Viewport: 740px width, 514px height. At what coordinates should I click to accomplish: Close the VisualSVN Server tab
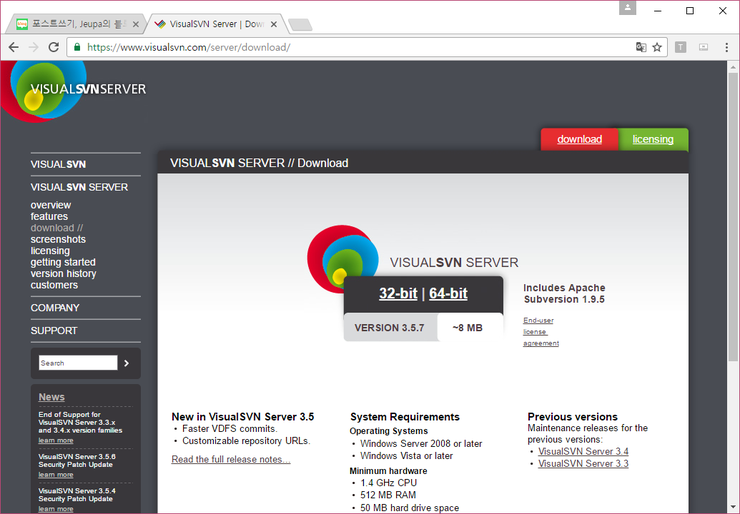pos(273,24)
